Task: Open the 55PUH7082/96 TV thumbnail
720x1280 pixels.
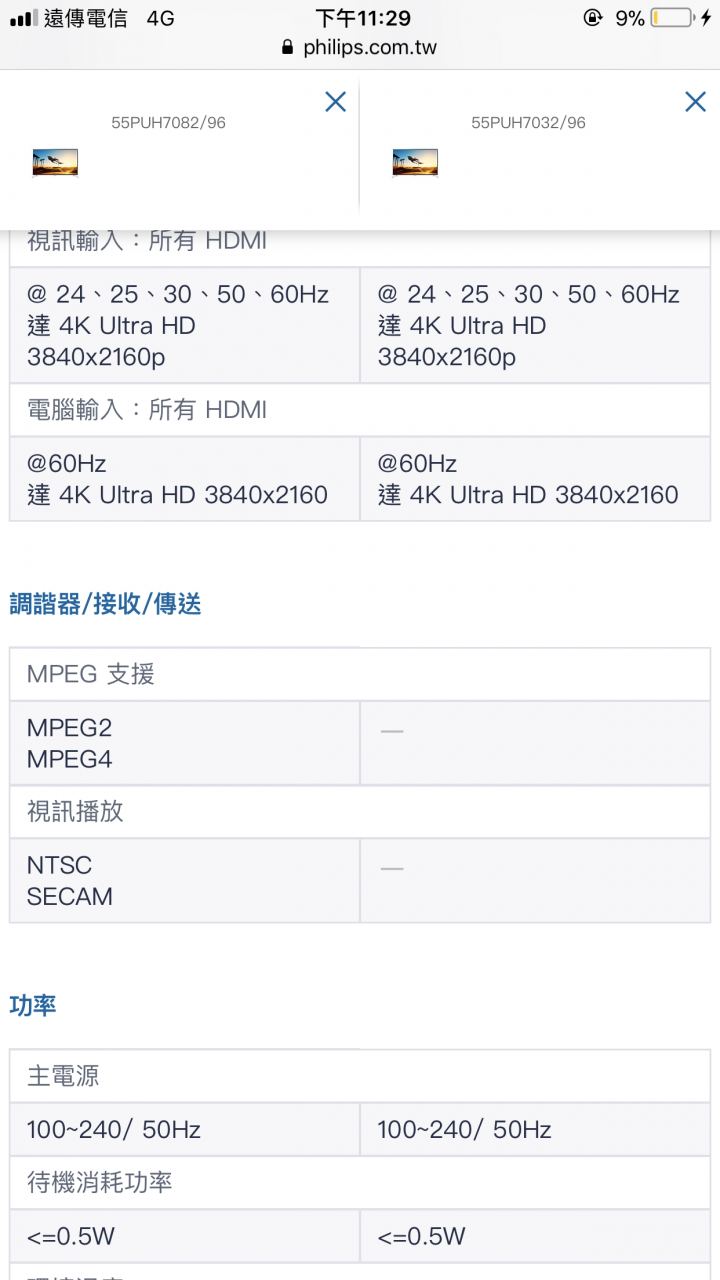Action: [x=55, y=162]
